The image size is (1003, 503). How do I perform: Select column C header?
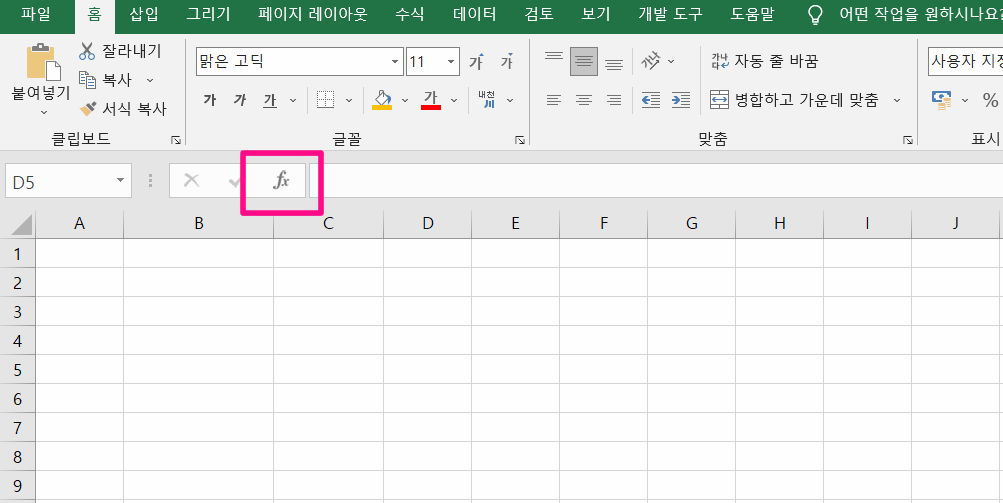[328, 223]
